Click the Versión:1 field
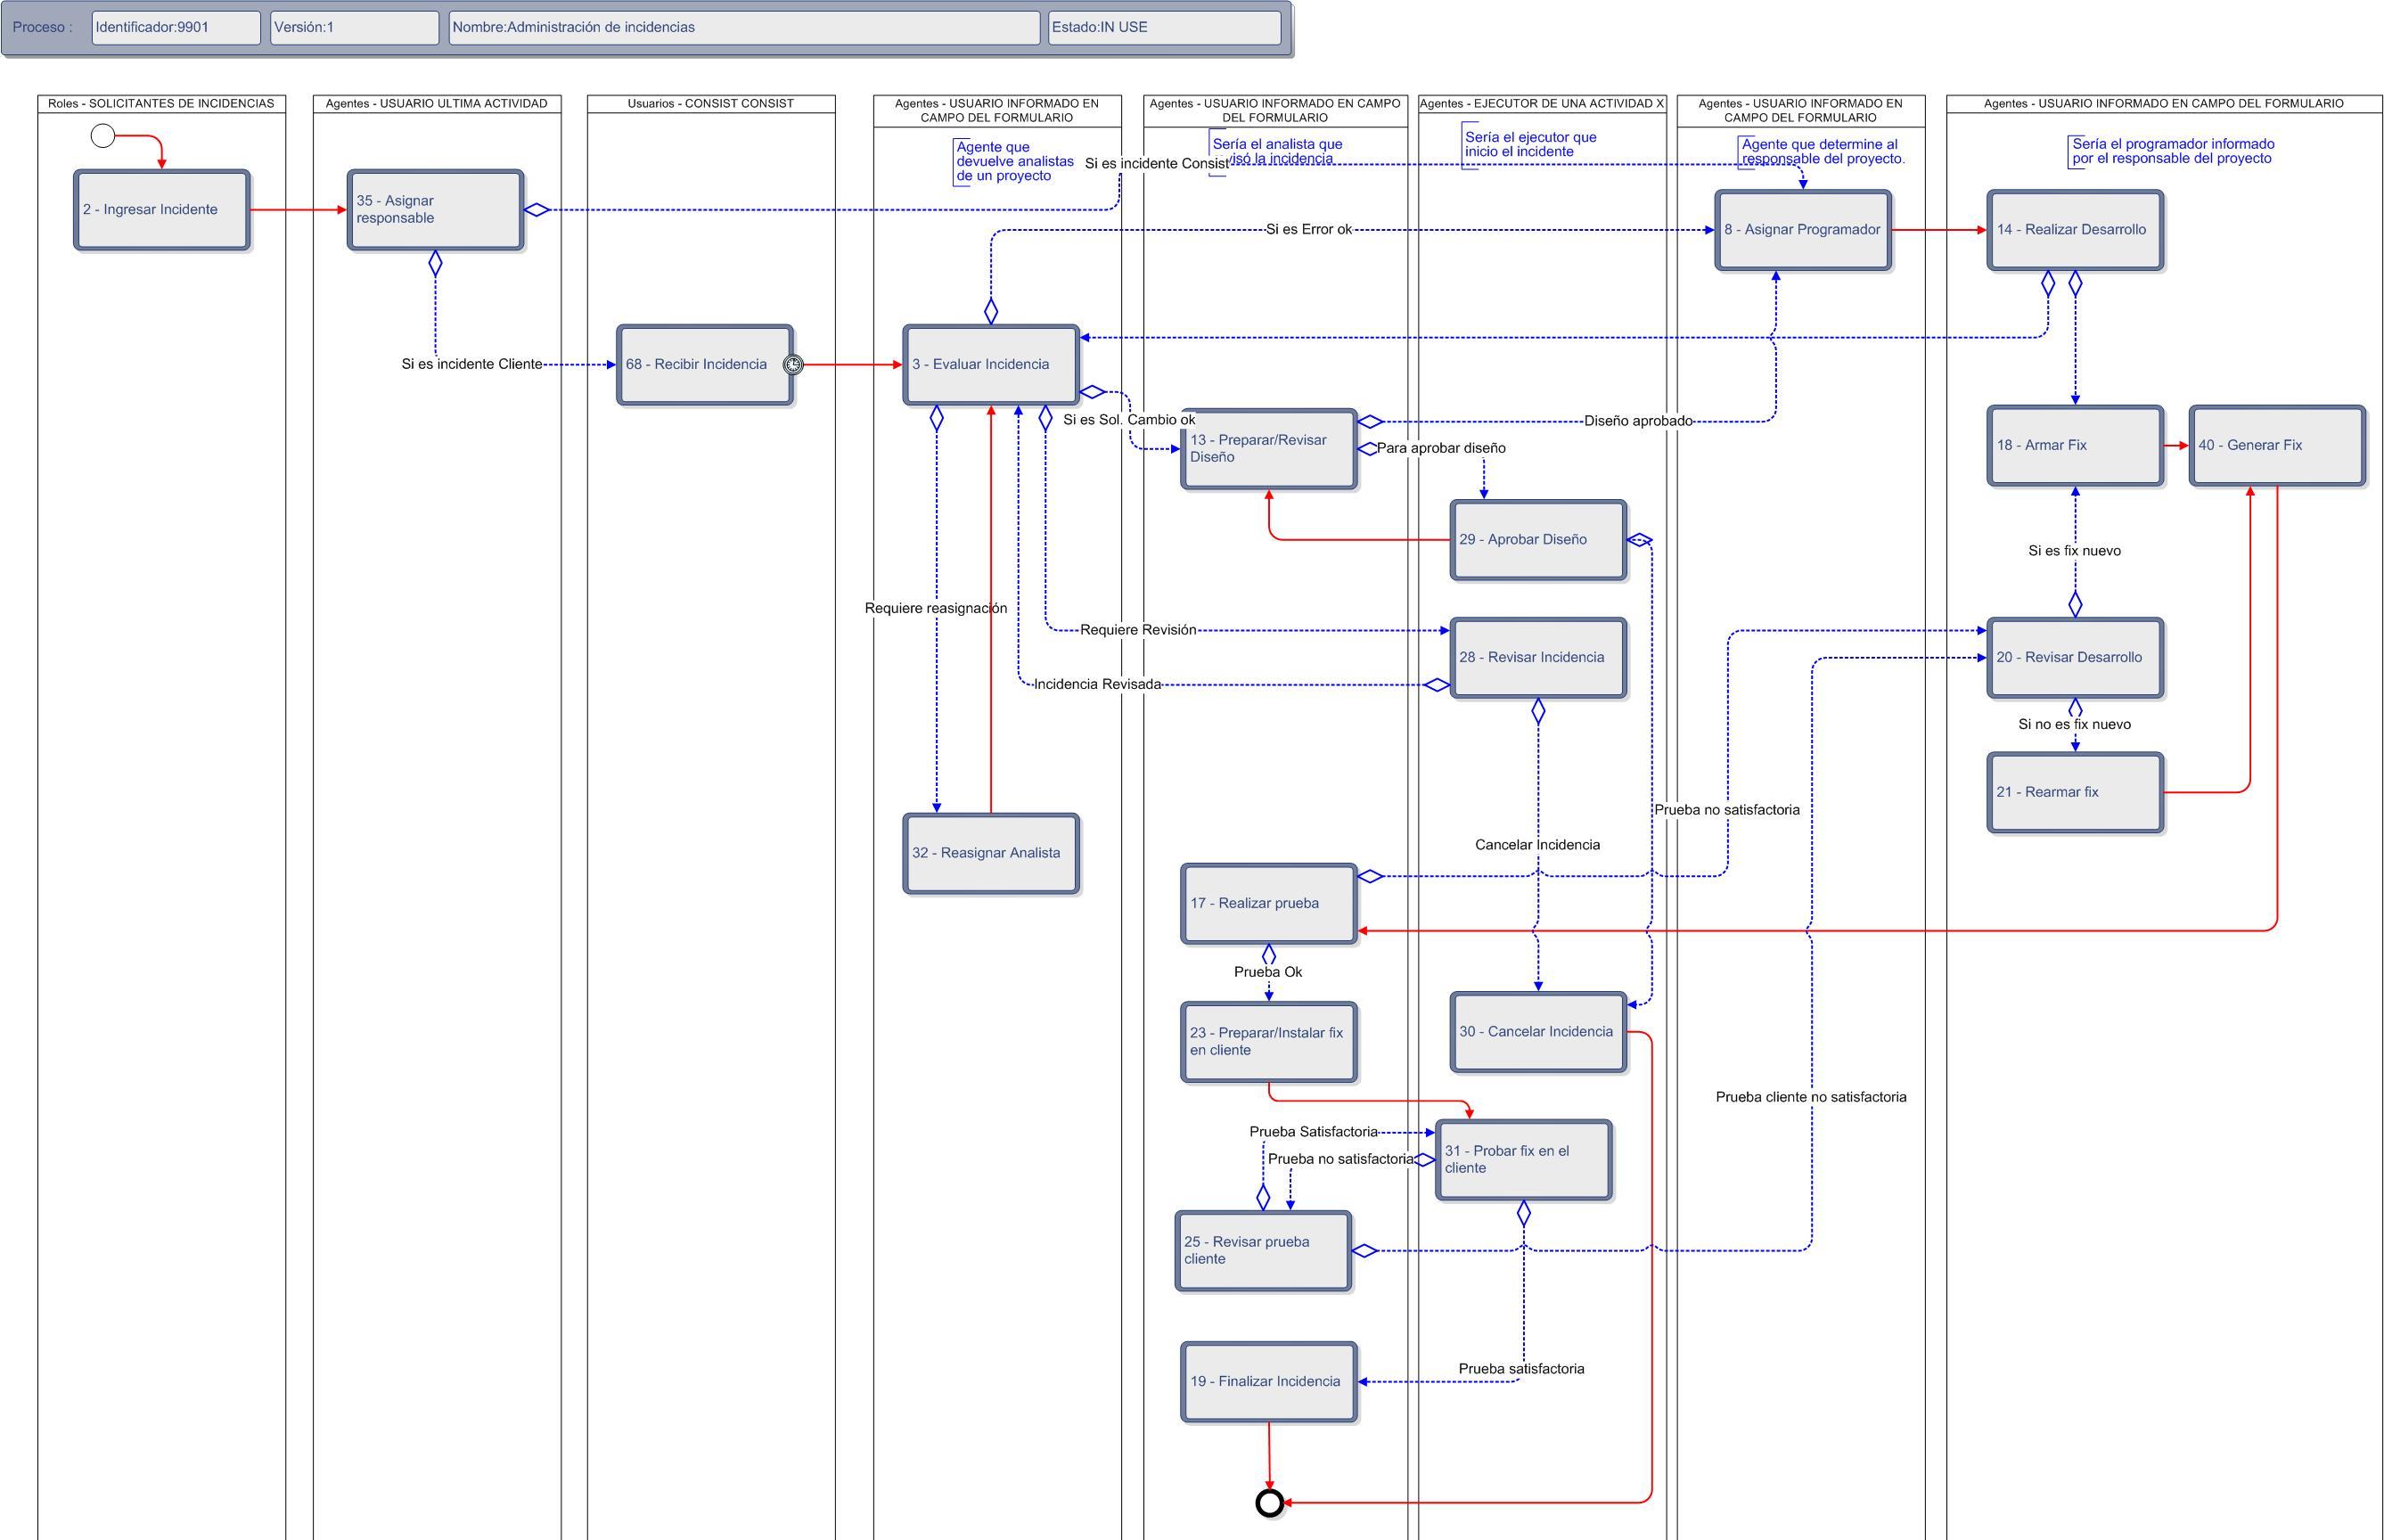 [x=355, y=28]
